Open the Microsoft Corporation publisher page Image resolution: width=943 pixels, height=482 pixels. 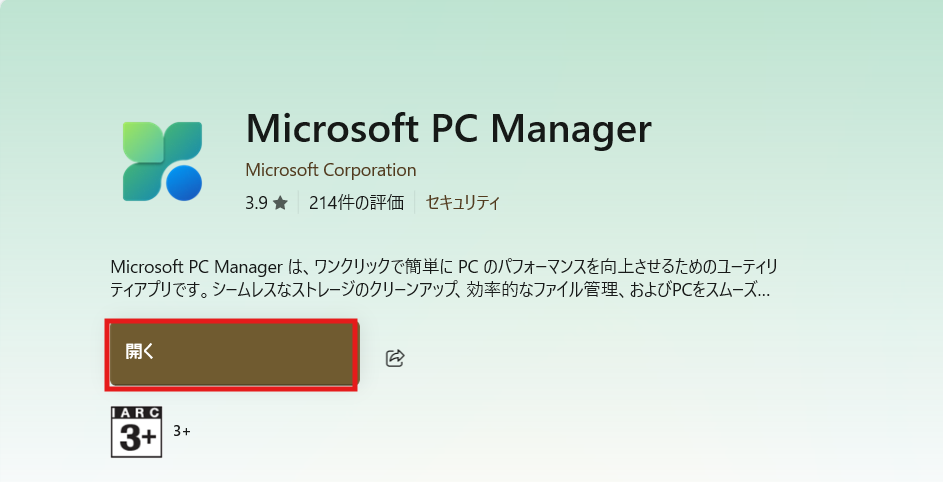[x=331, y=170]
